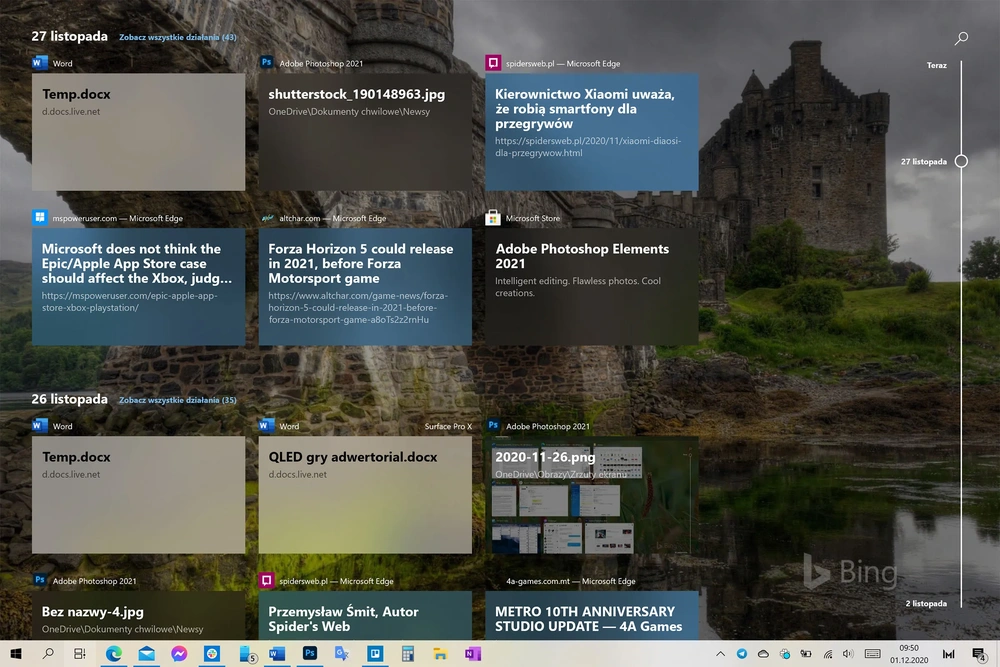Click Photoshop icon above Bez nazwy-4.jpg

40,580
